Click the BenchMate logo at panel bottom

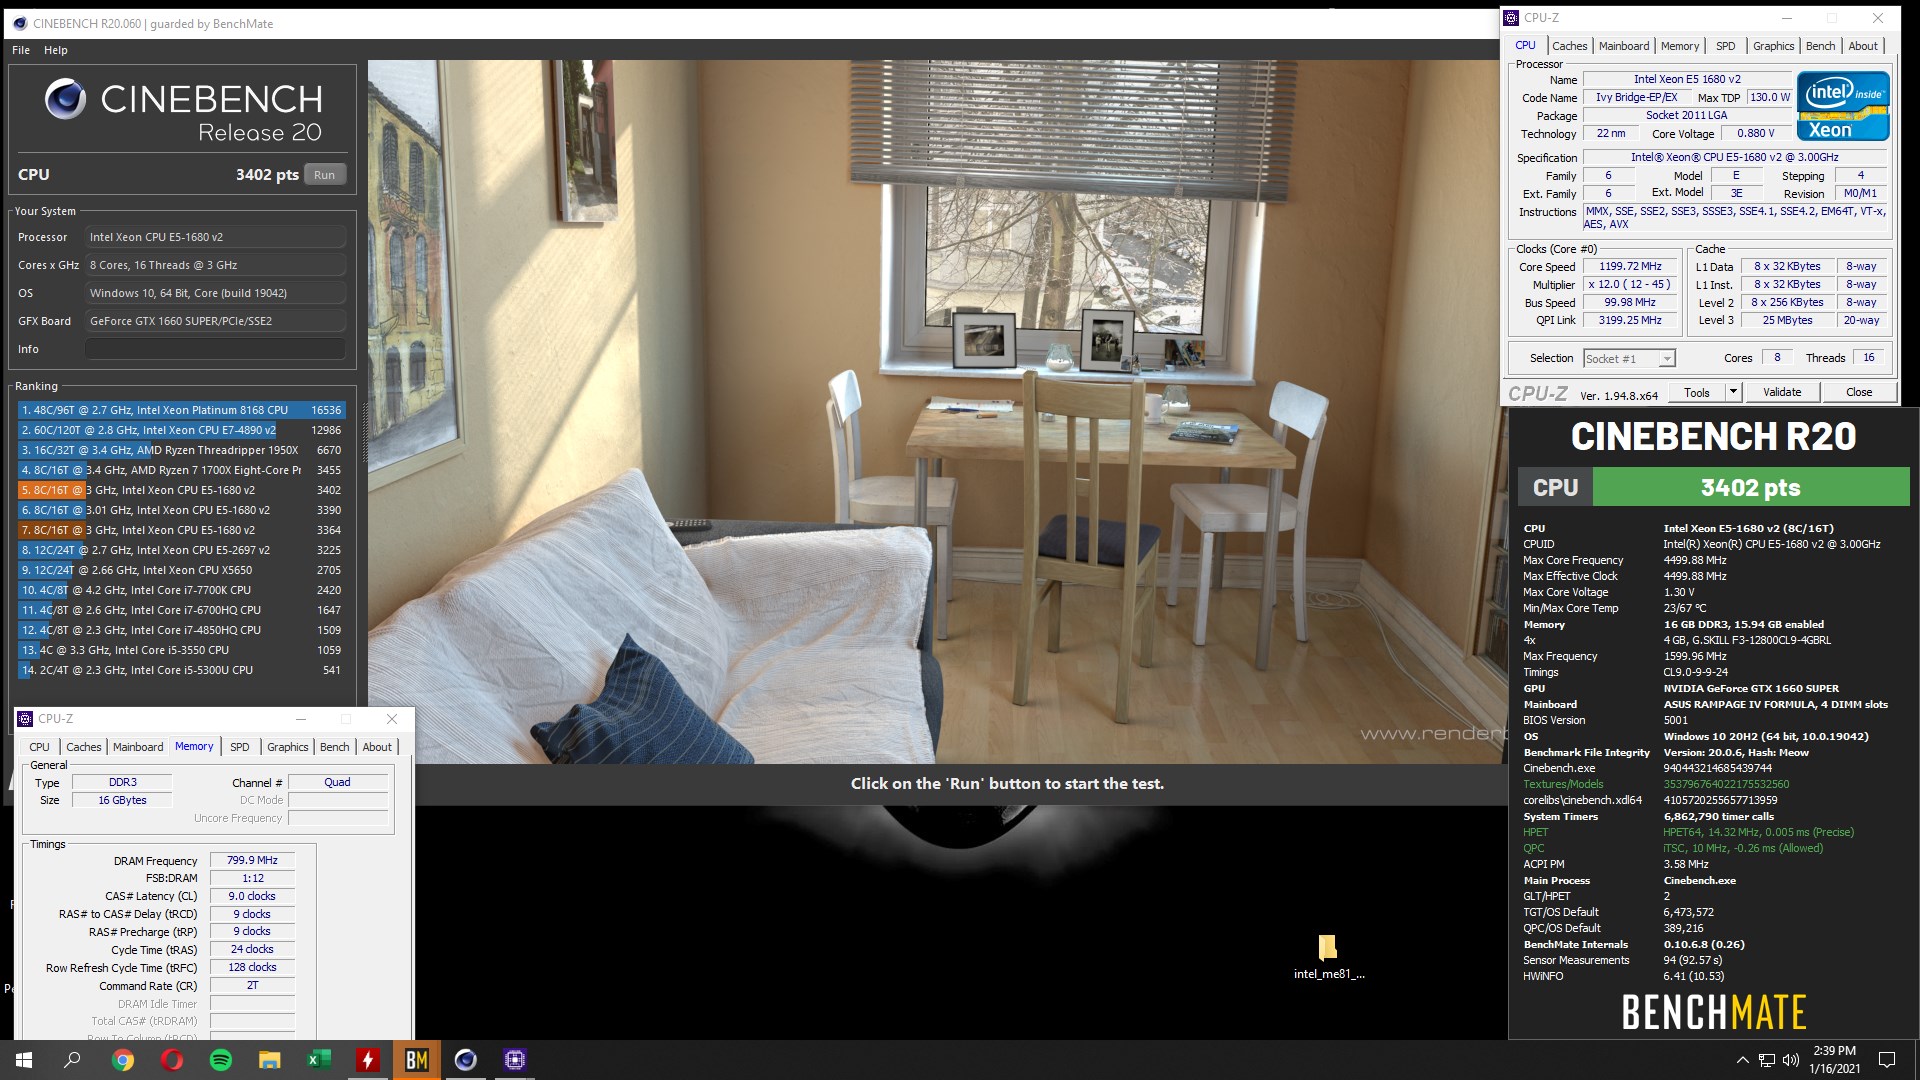tap(1713, 1012)
